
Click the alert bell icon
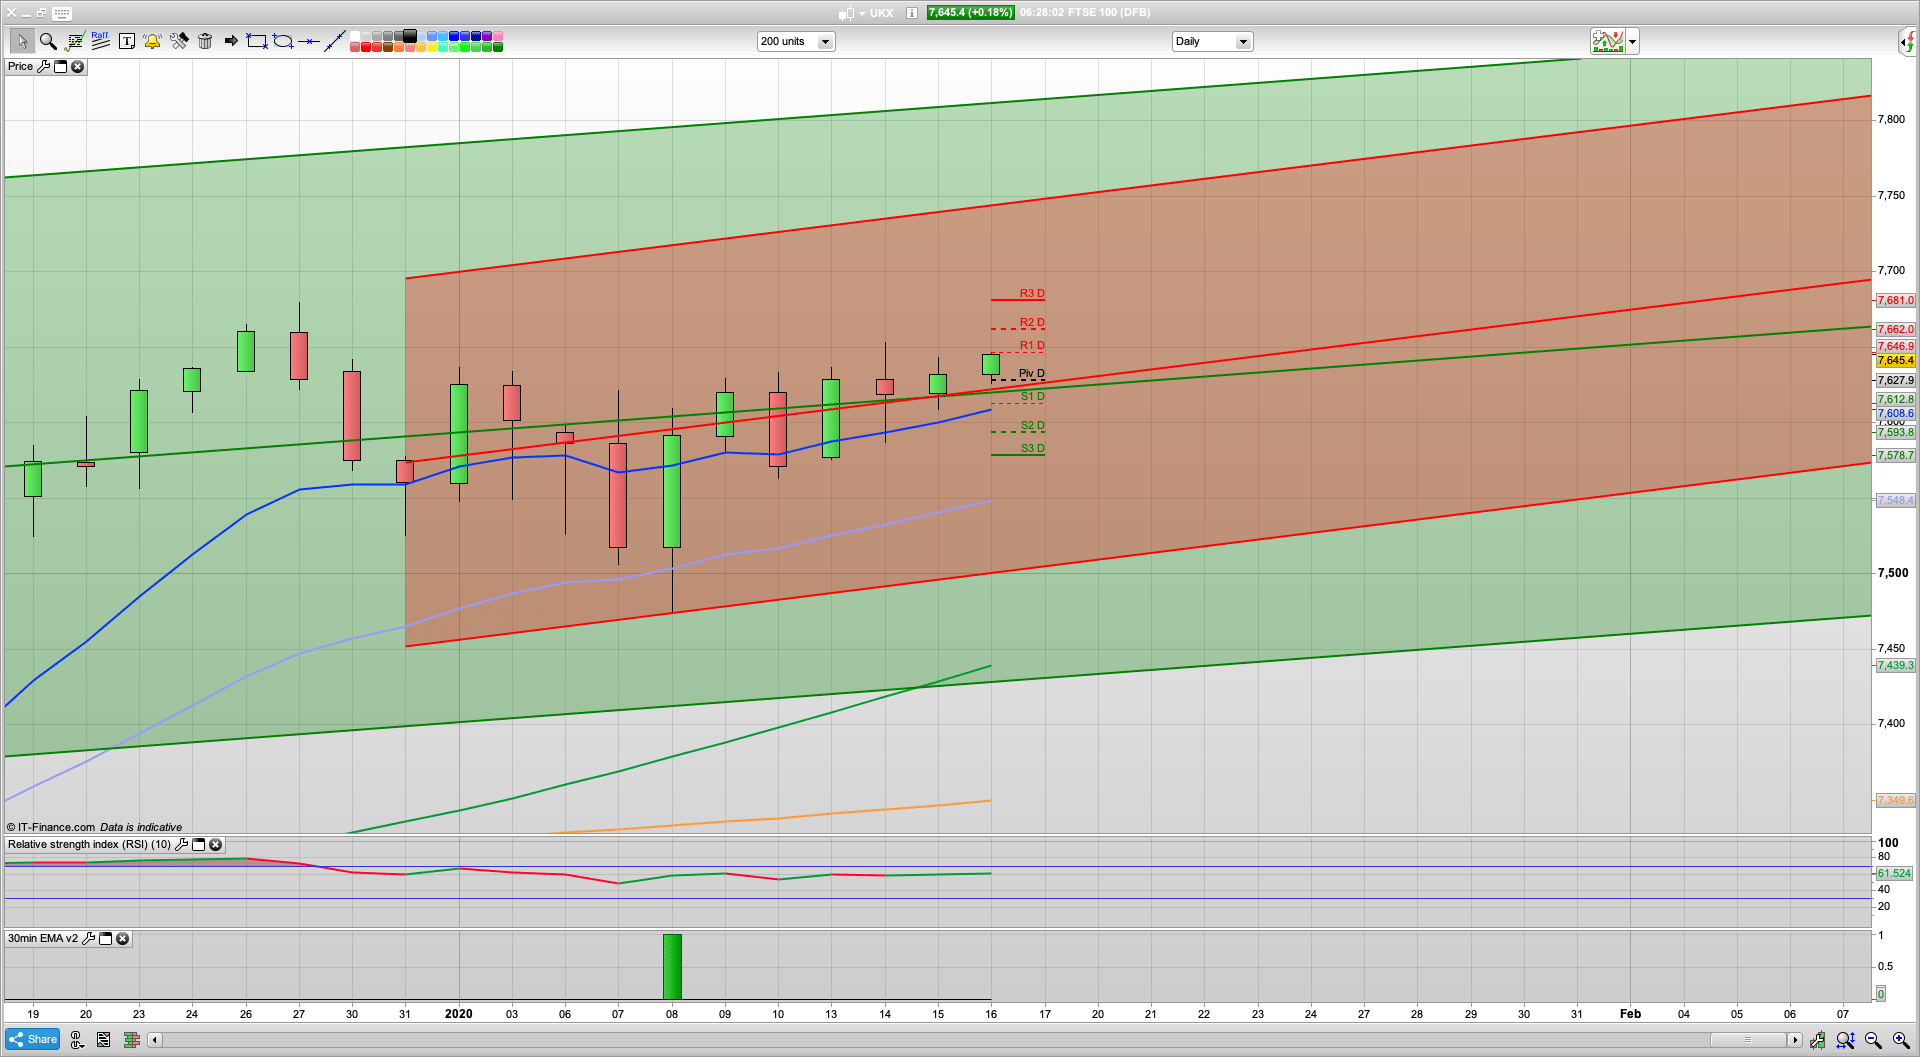pos(152,41)
